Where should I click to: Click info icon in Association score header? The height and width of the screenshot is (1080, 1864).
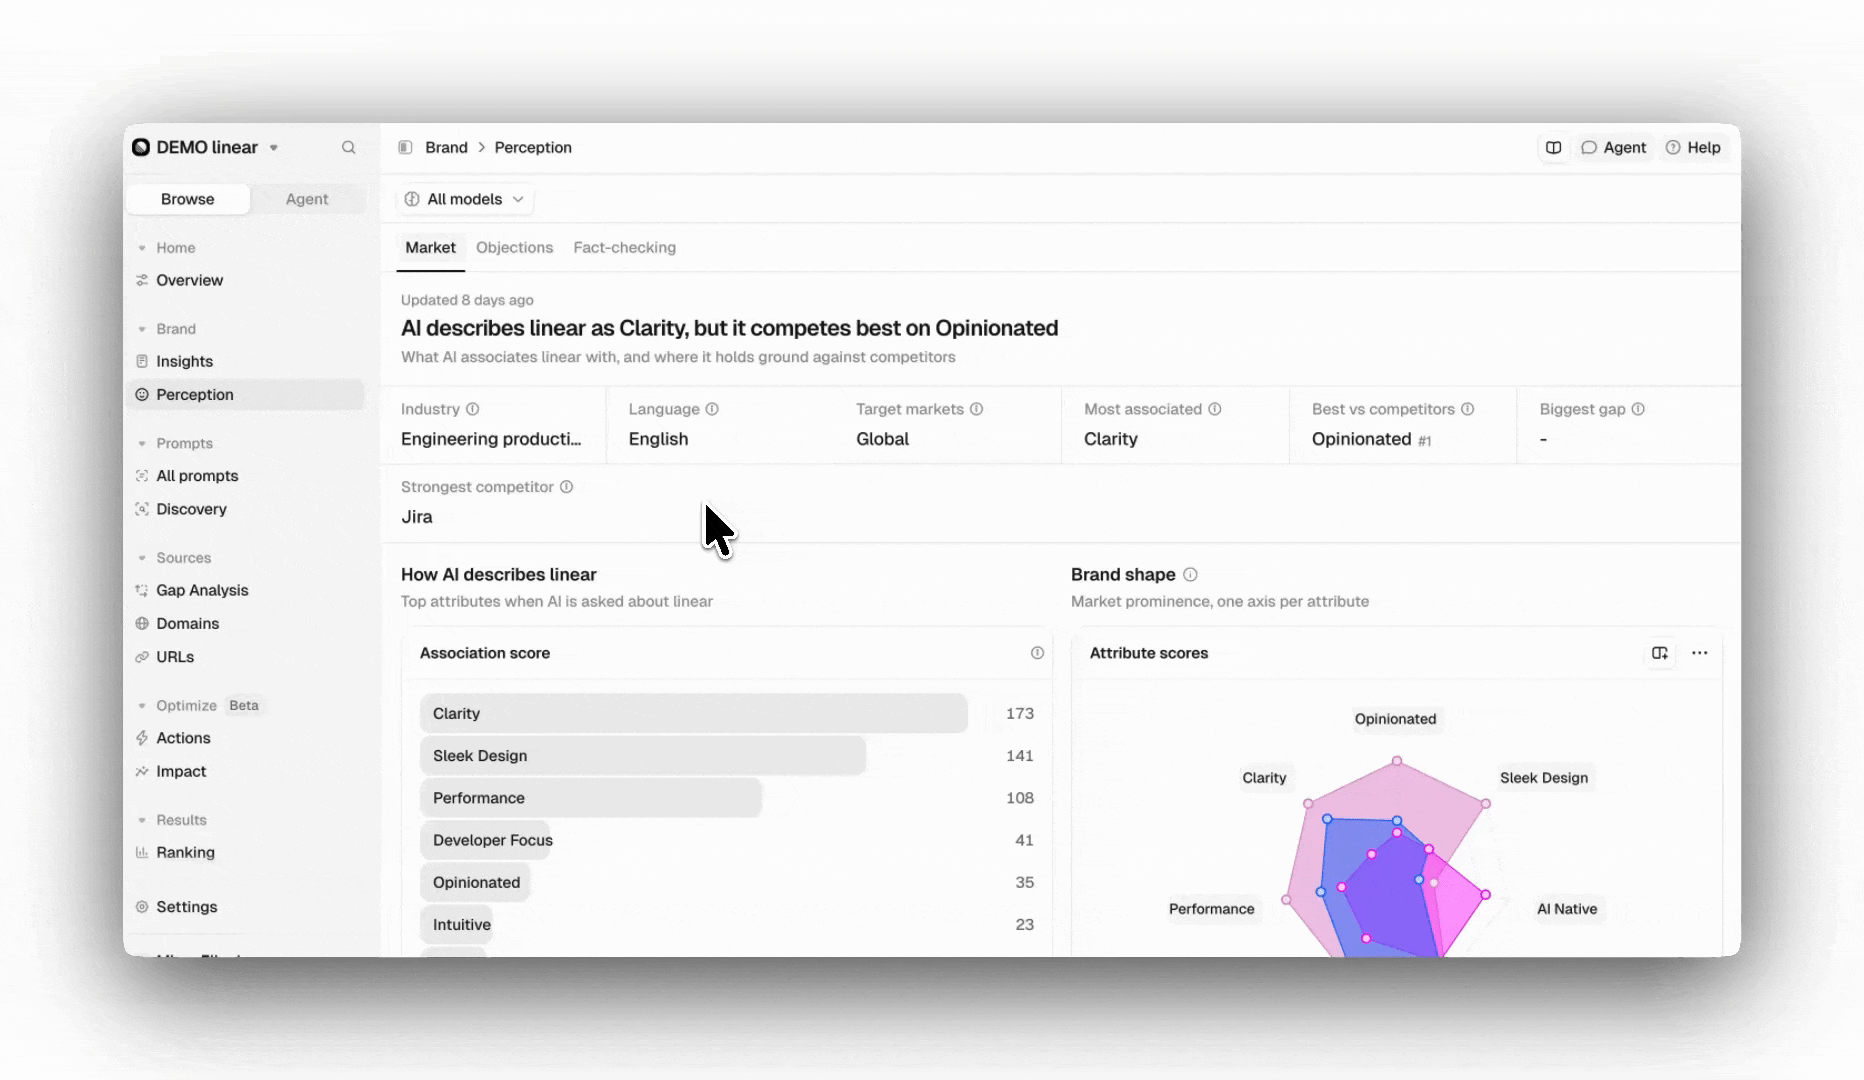coord(1037,653)
